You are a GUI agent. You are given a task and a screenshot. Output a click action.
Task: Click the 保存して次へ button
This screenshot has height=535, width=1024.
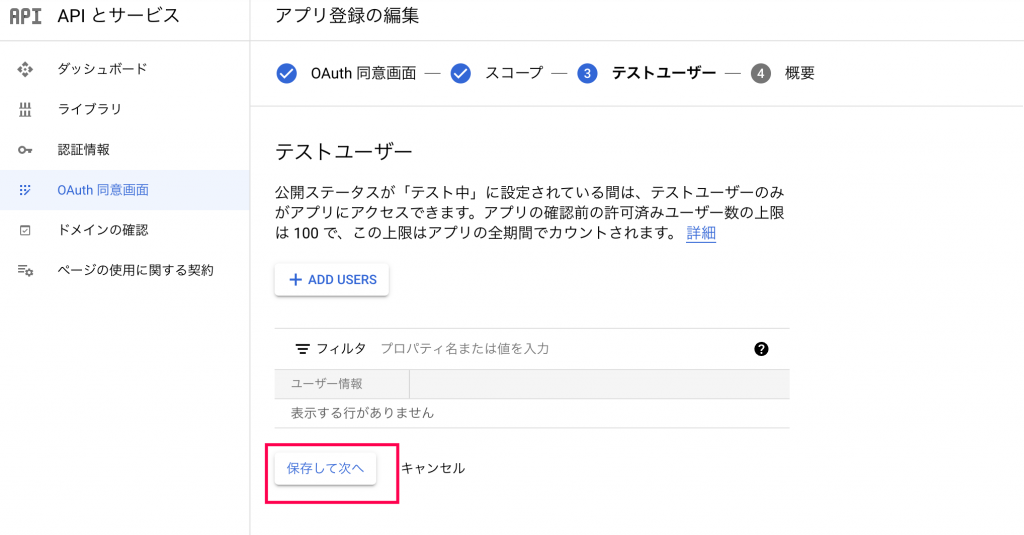(325, 468)
